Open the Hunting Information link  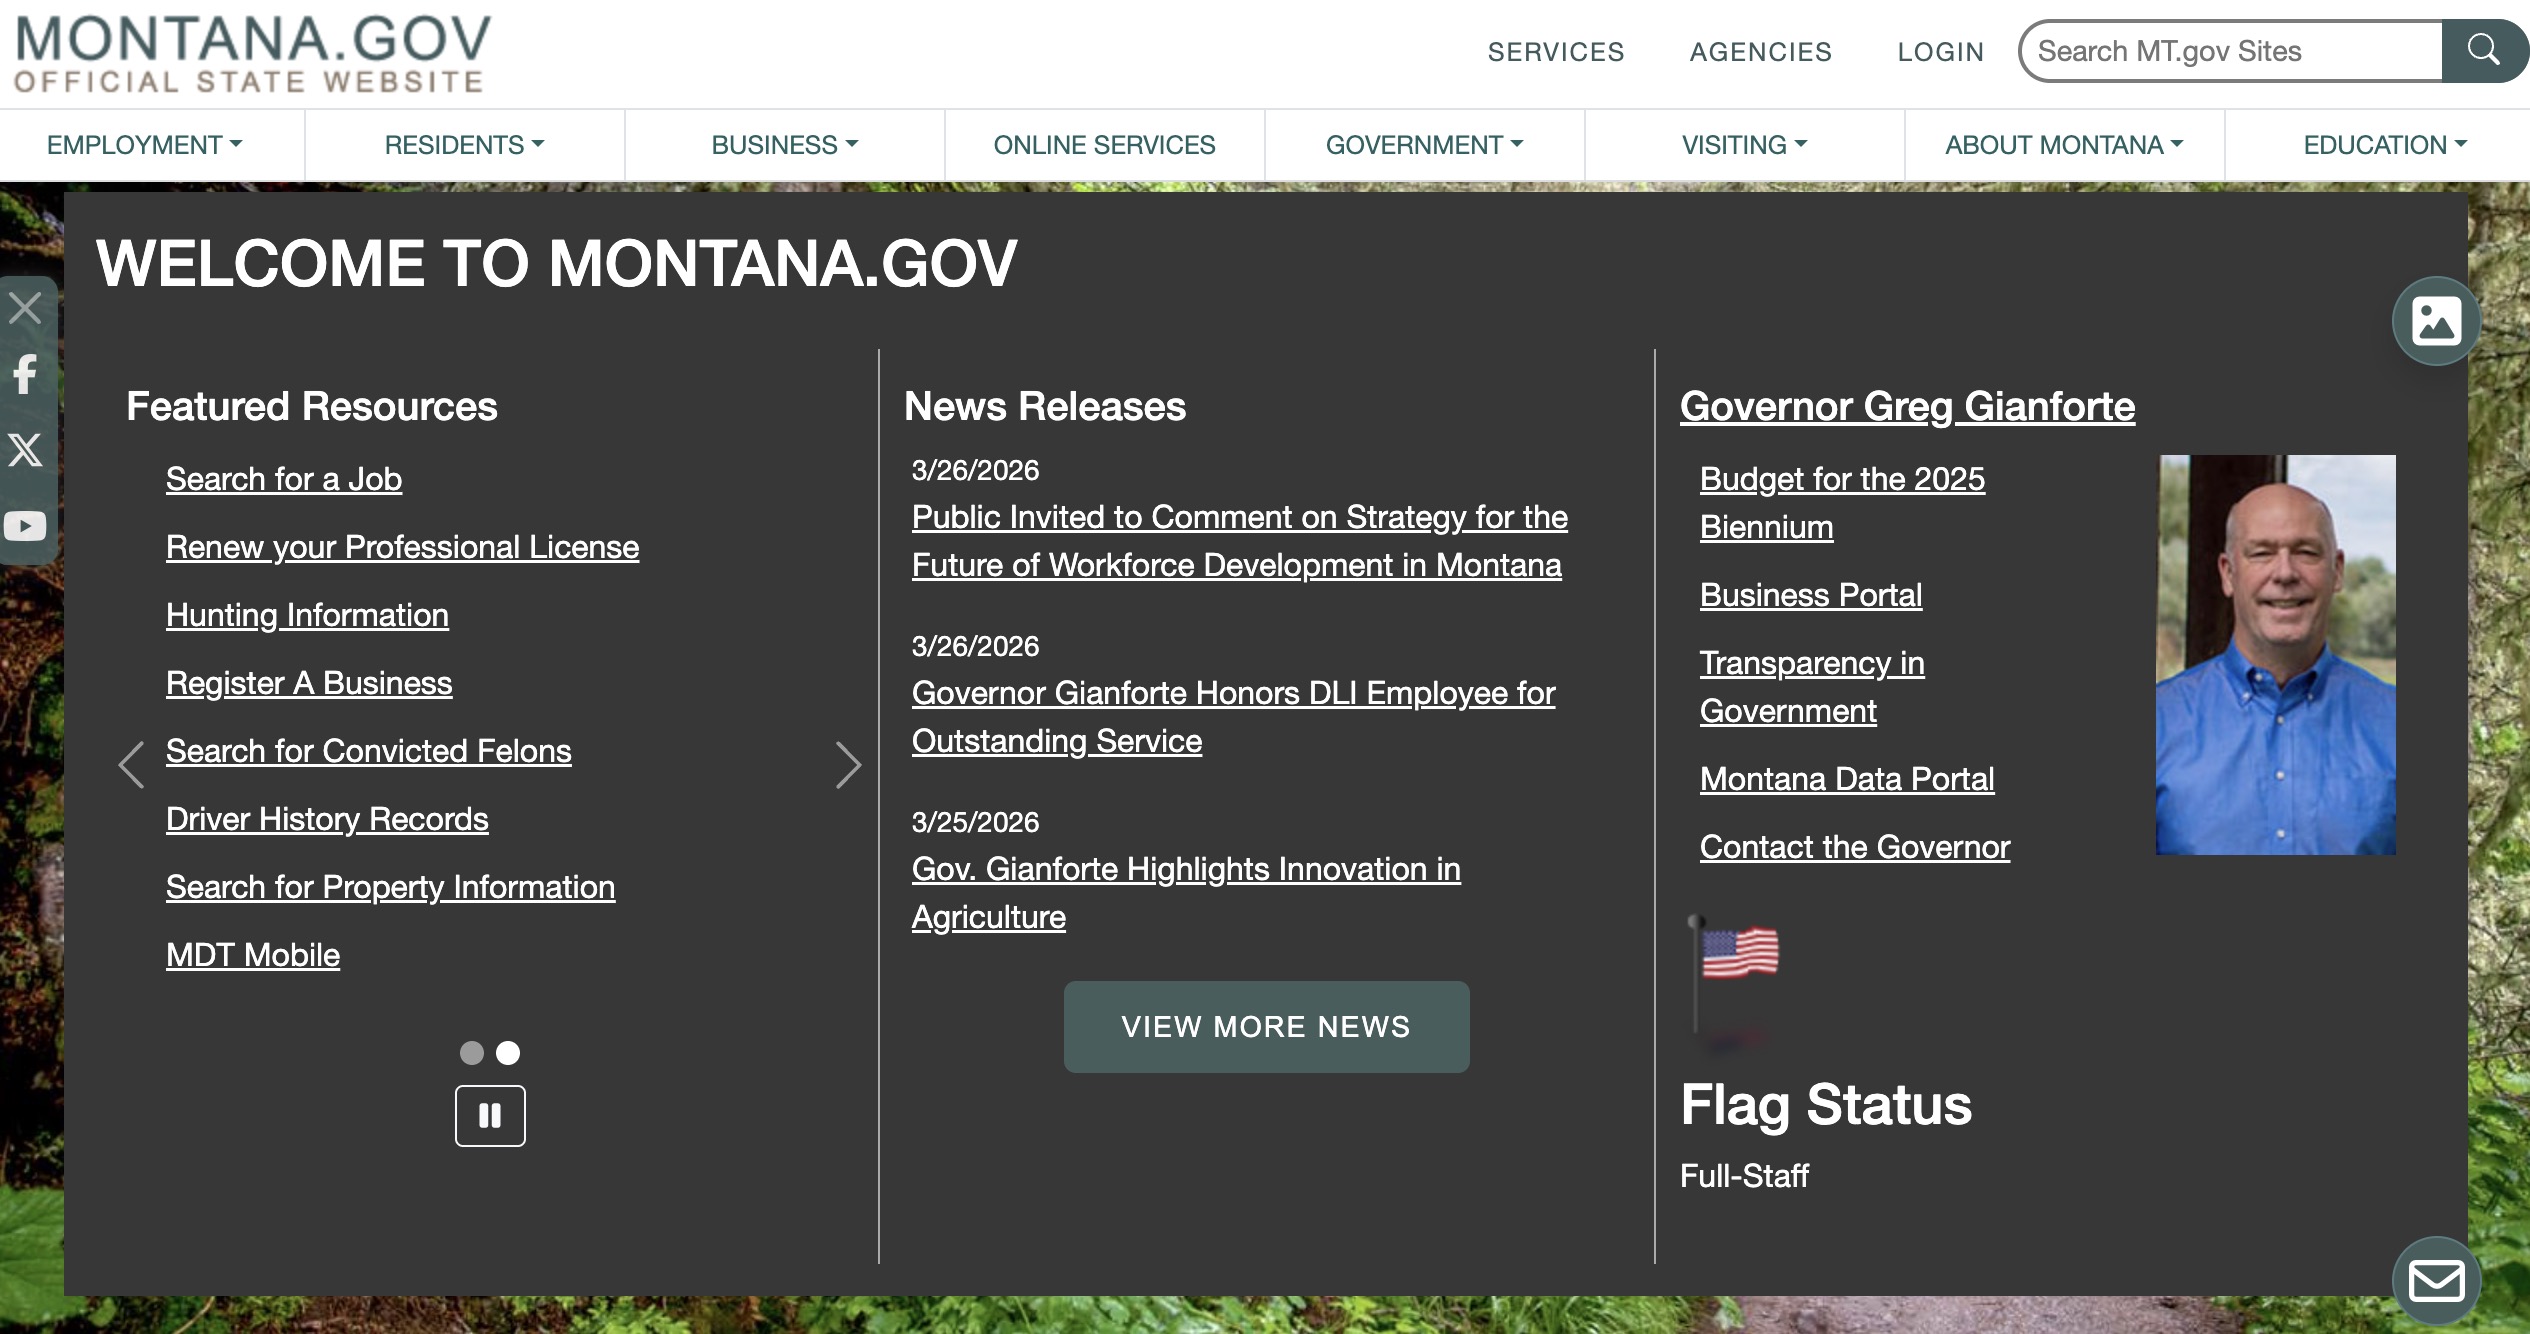click(x=307, y=615)
